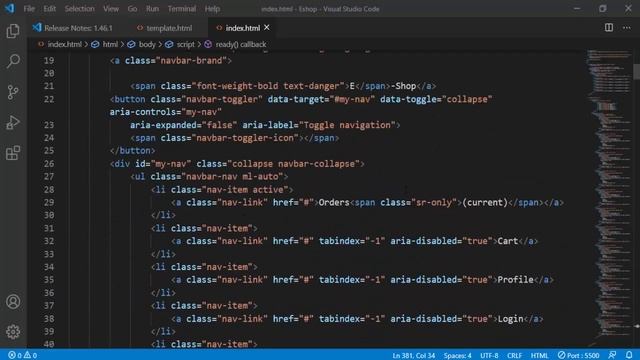
Task: Click the word Orders on line 29
Action: coord(334,202)
